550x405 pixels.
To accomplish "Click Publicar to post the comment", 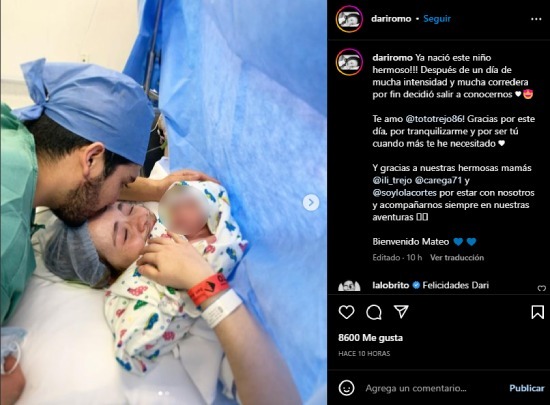I will tap(526, 388).
